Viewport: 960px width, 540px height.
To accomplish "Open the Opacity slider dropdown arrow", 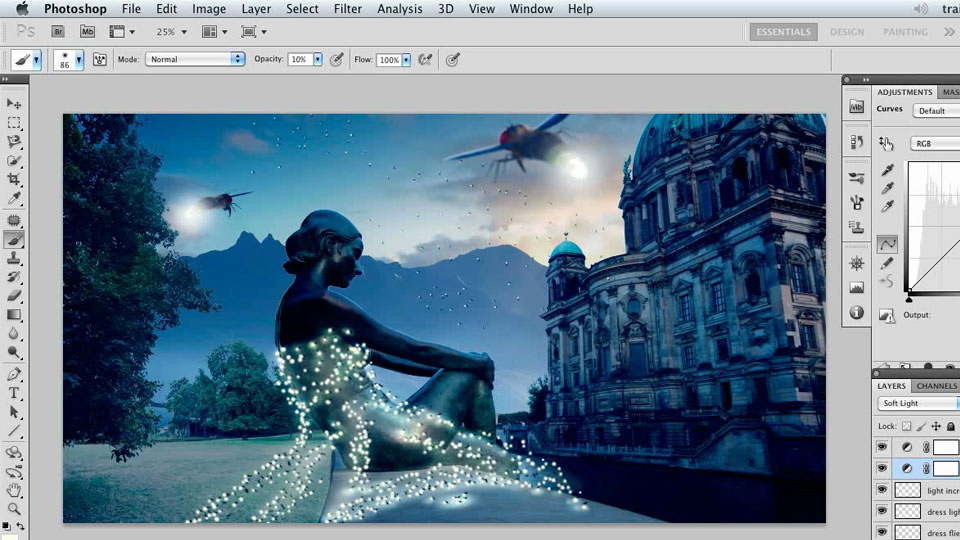I will [x=318, y=59].
